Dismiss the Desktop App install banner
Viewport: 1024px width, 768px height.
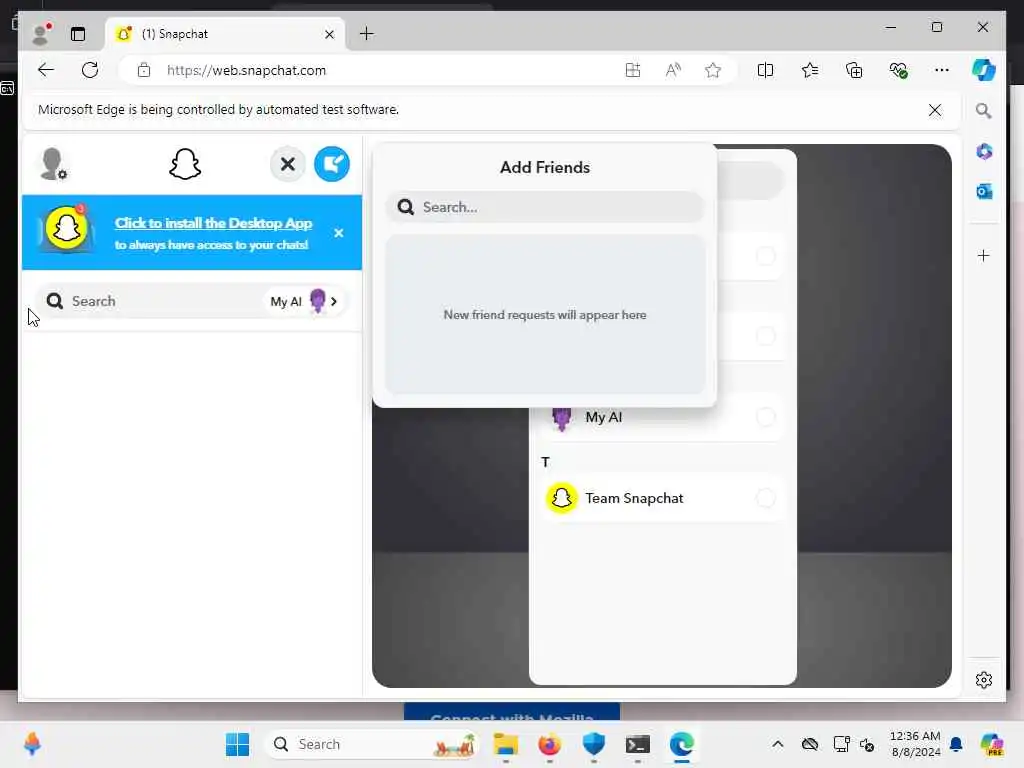click(339, 232)
